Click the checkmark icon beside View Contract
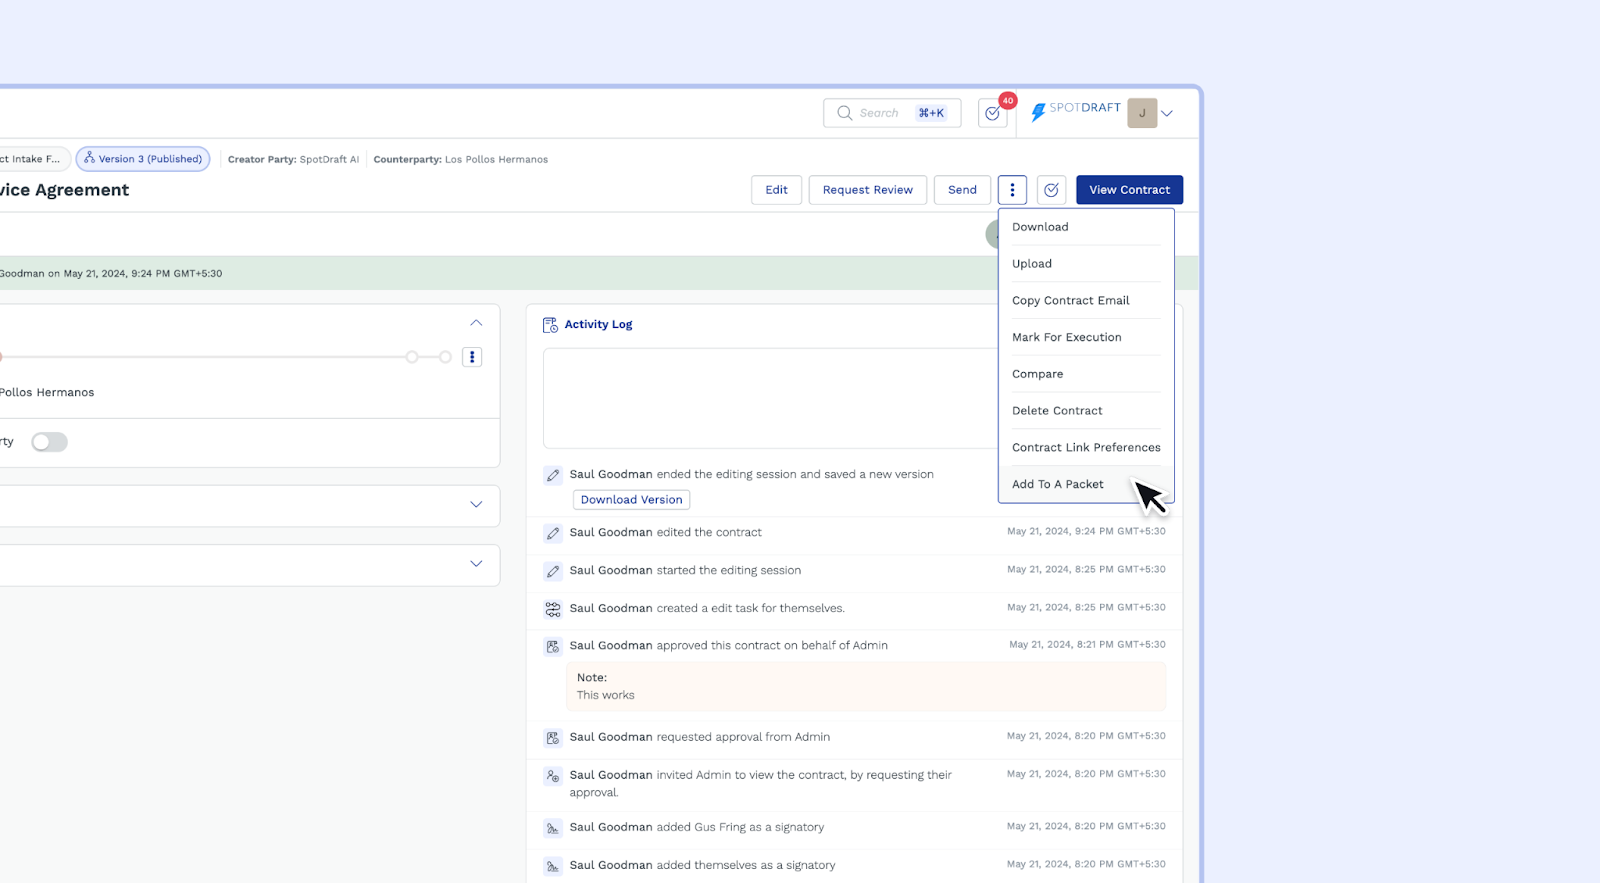 tap(1051, 190)
